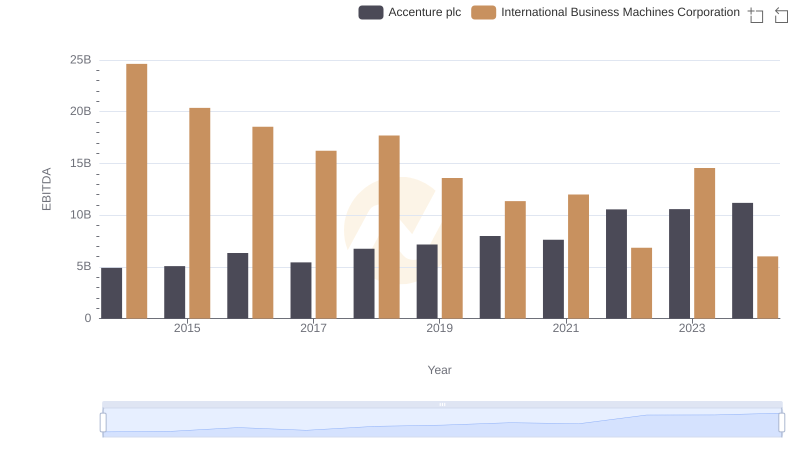800x461 pixels.
Task: Click the area zoom icon
Action: point(756,15)
